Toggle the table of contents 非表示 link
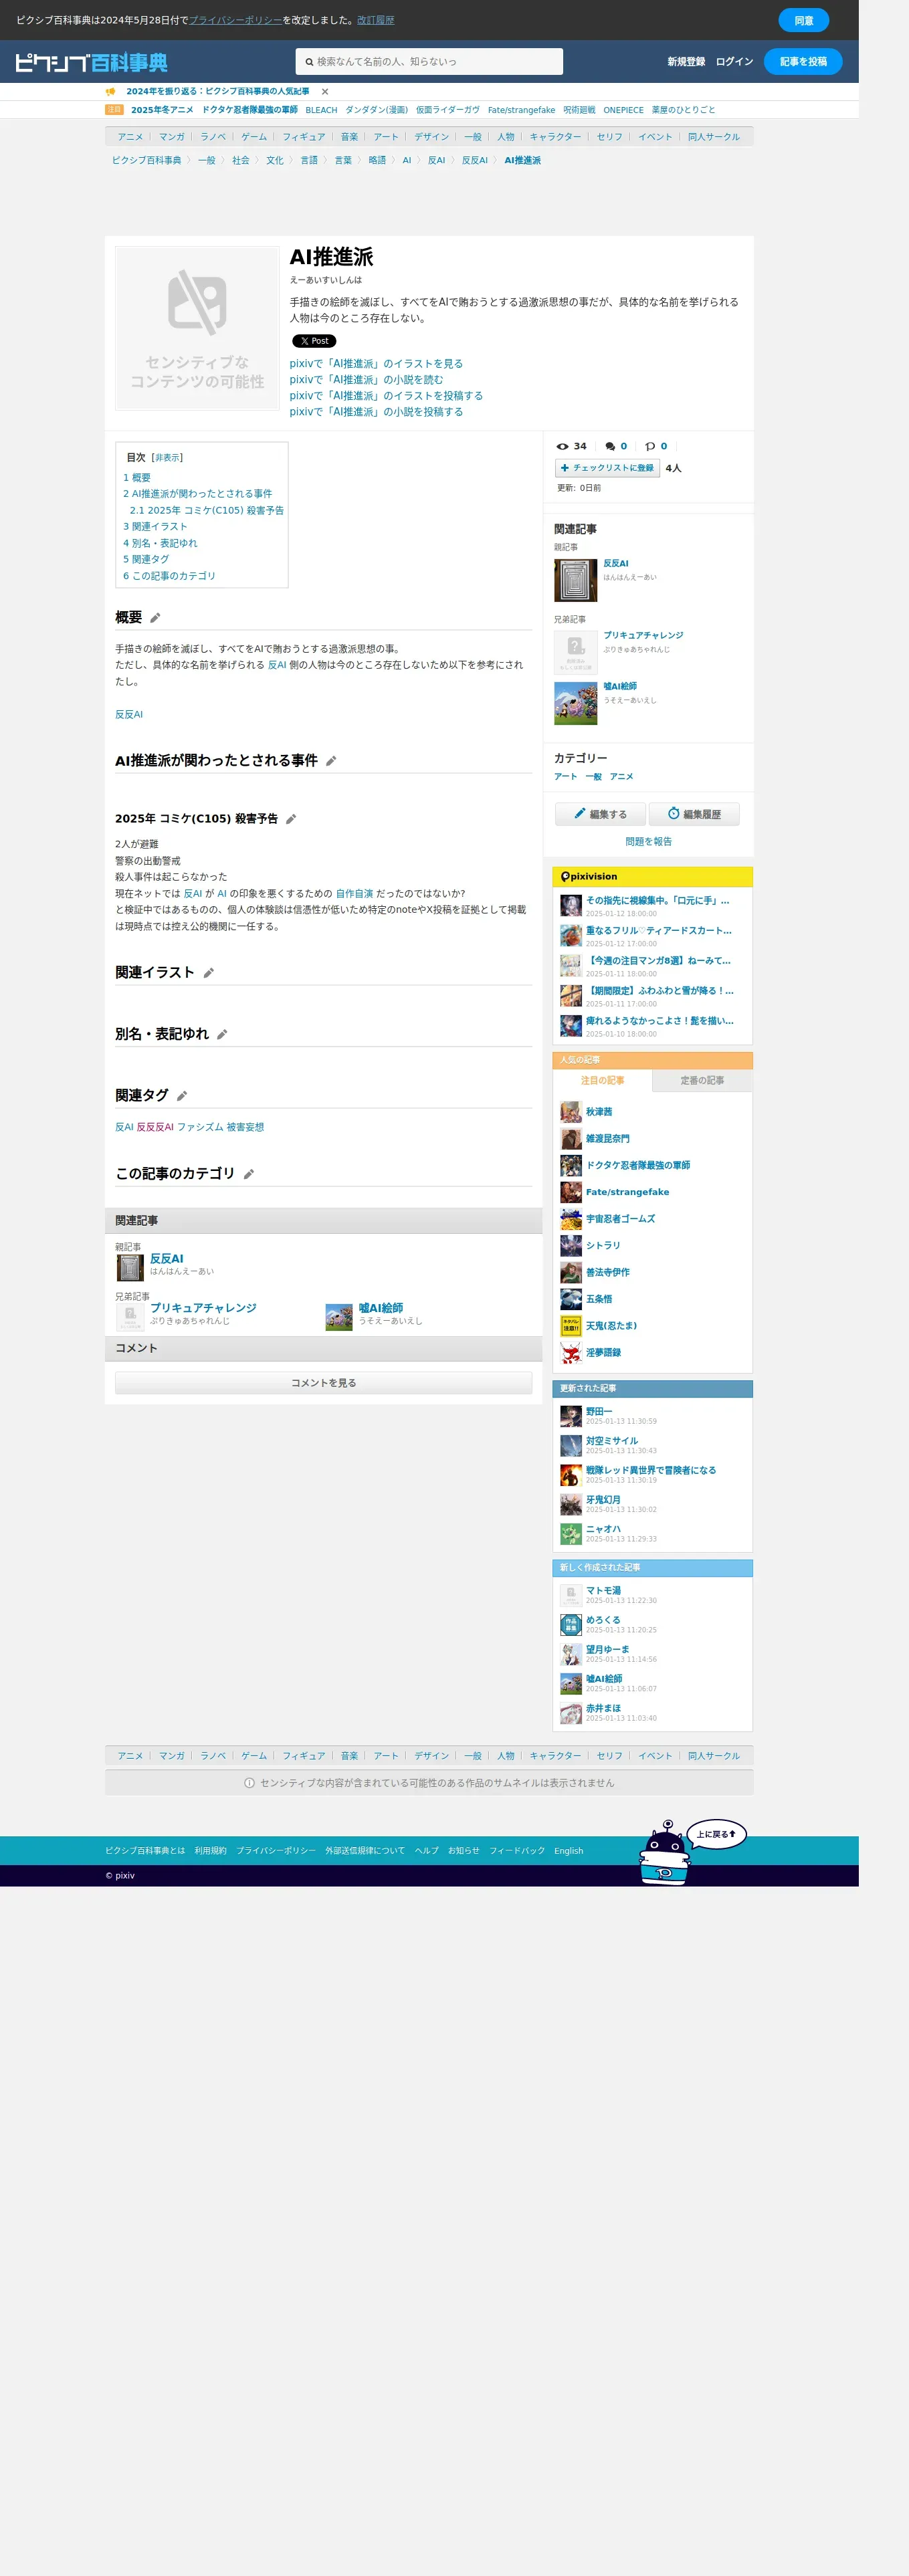Image resolution: width=909 pixels, height=2576 pixels. pyautogui.click(x=167, y=458)
